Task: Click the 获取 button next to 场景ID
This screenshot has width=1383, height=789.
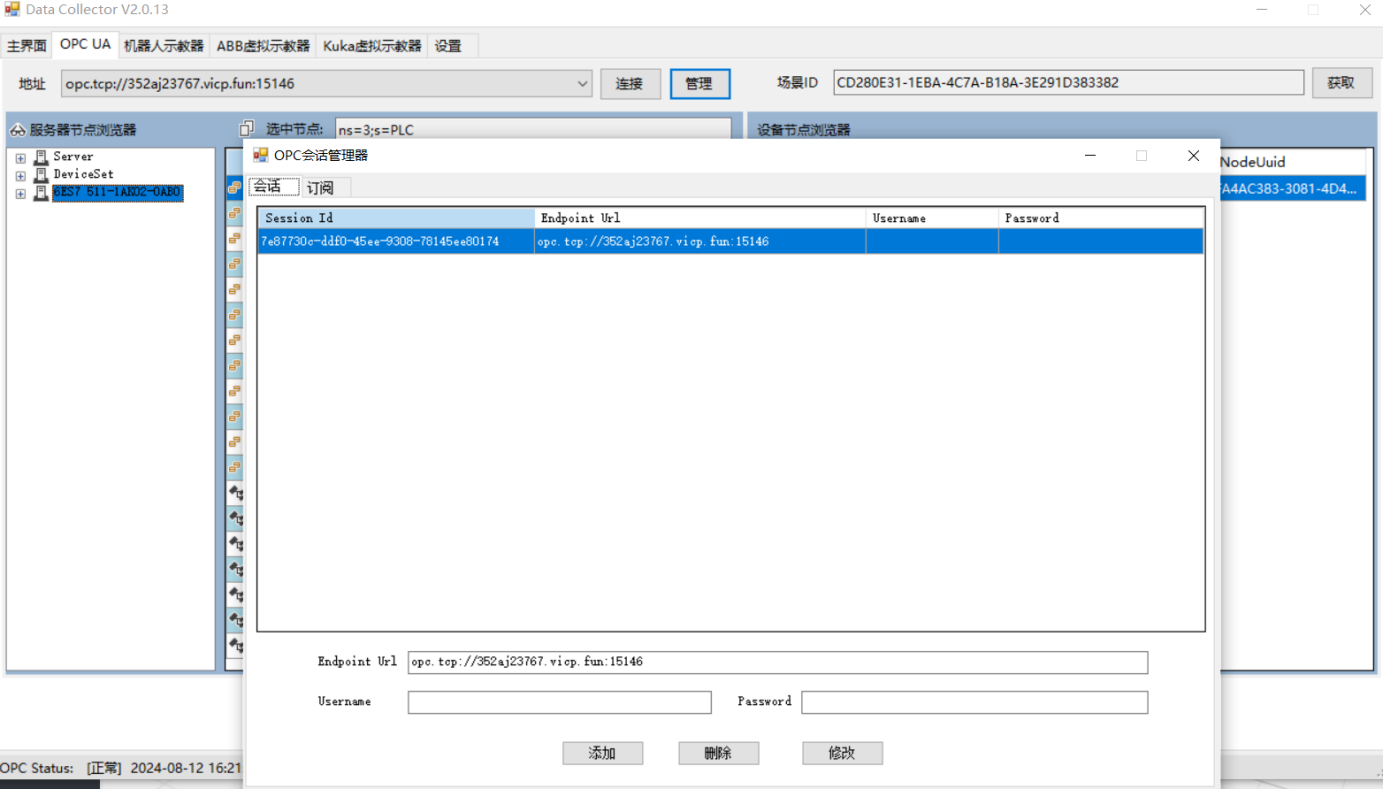Action: click(1341, 83)
